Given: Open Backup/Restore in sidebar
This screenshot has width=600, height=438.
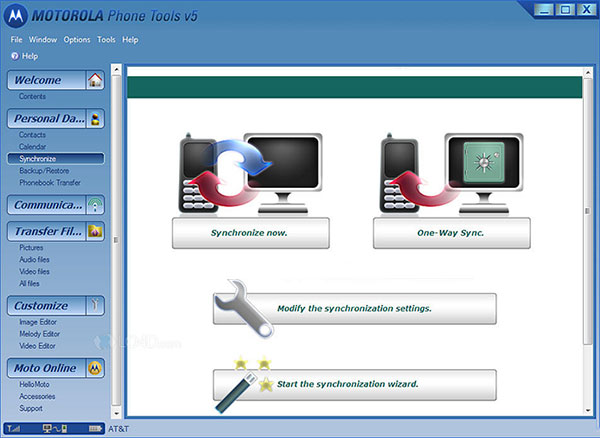Looking at the screenshot, I should click(44, 171).
